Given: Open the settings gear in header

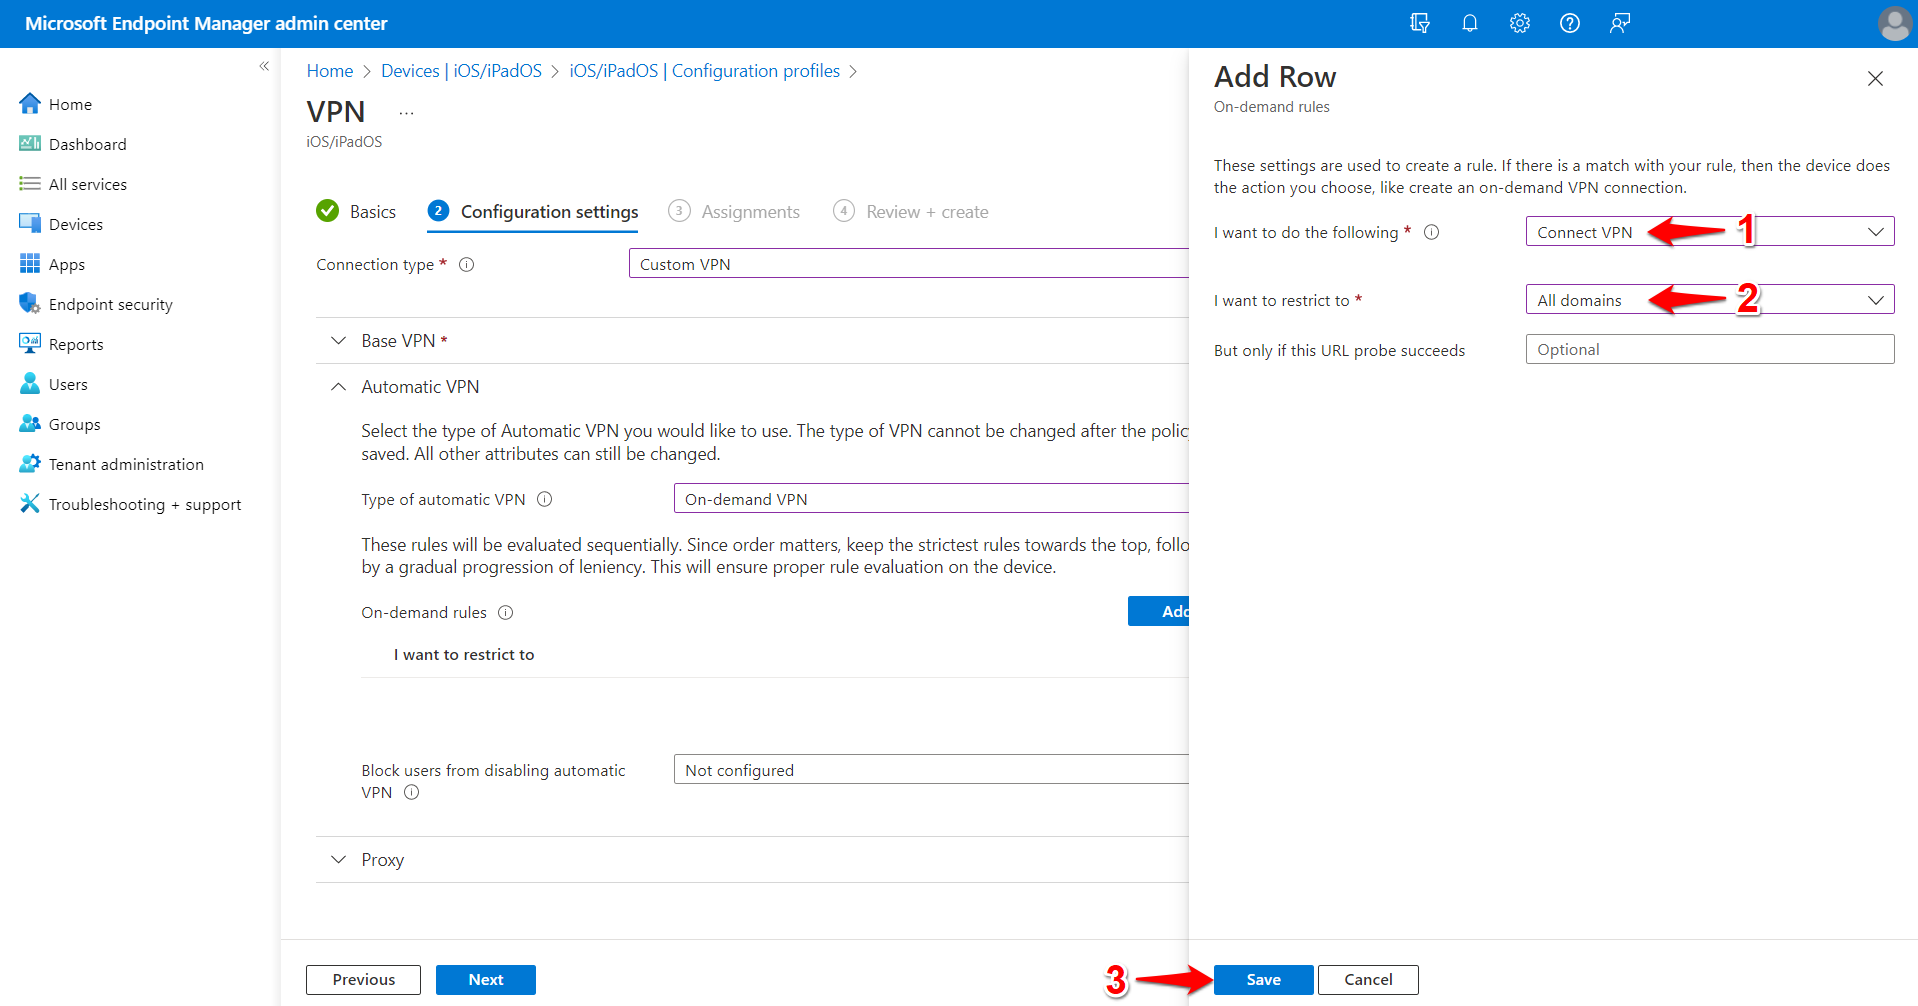Looking at the screenshot, I should [1520, 23].
